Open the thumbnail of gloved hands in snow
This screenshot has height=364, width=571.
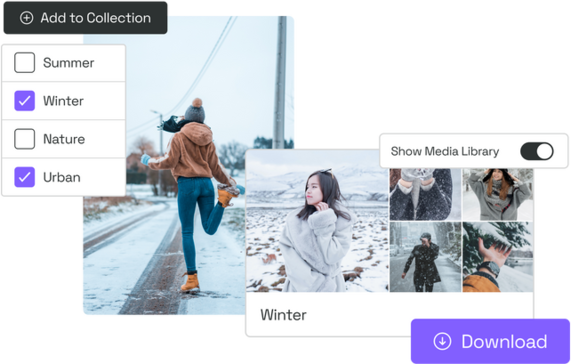pyautogui.click(x=425, y=194)
